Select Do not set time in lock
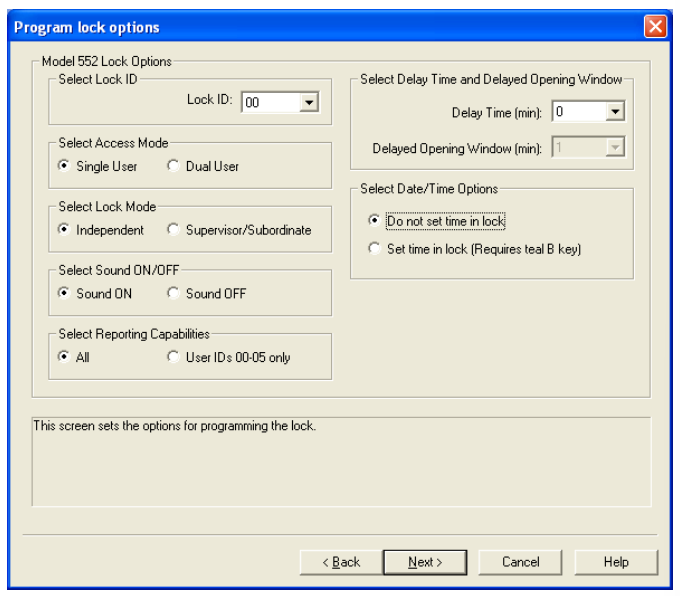This screenshot has width=680, height=596. point(375,221)
